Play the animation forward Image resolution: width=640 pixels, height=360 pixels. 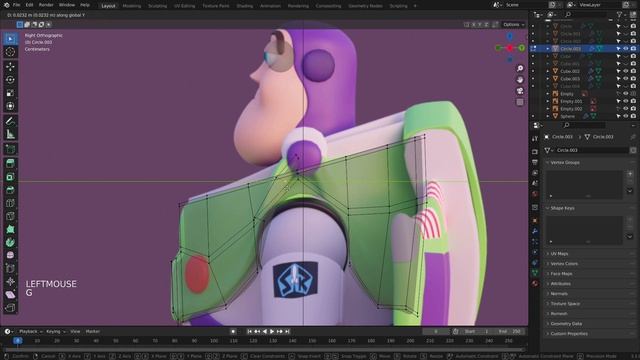pyautogui.click(x=272, y=331)
